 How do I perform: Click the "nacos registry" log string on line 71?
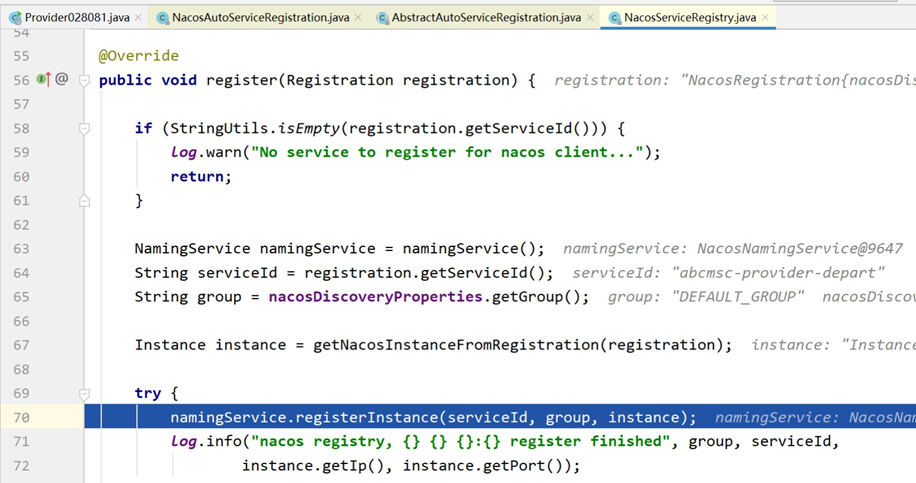tap(460, 442)
